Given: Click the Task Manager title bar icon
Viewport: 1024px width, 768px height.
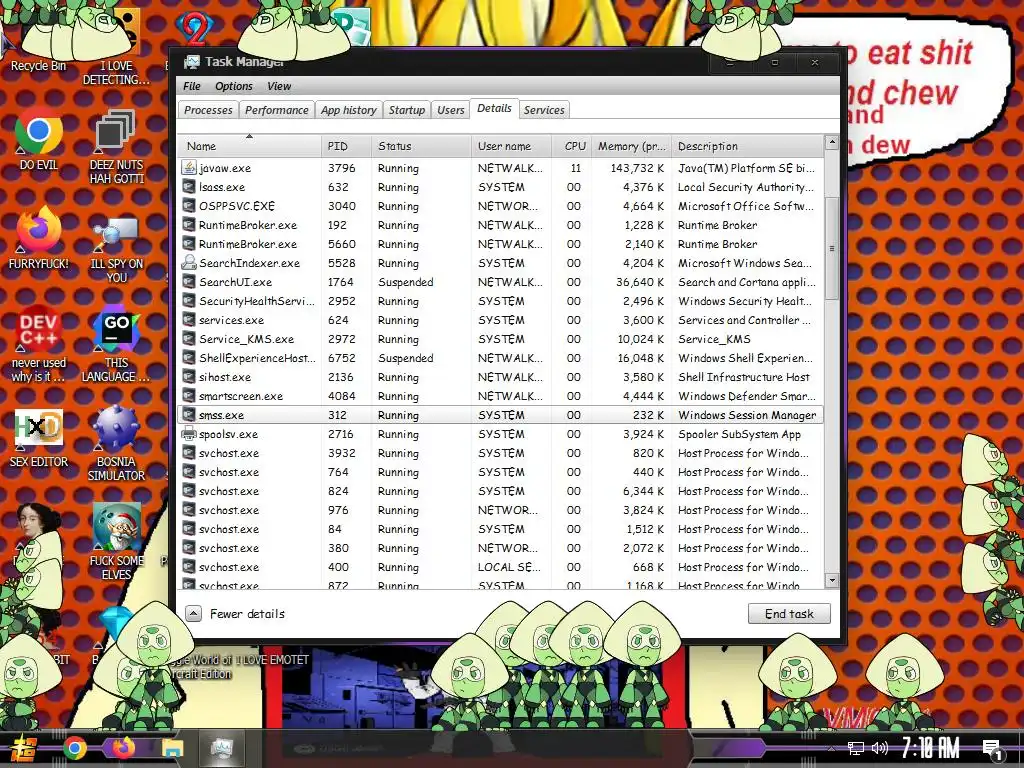Looking at the screenshot, I should click(x=191, y=62).
